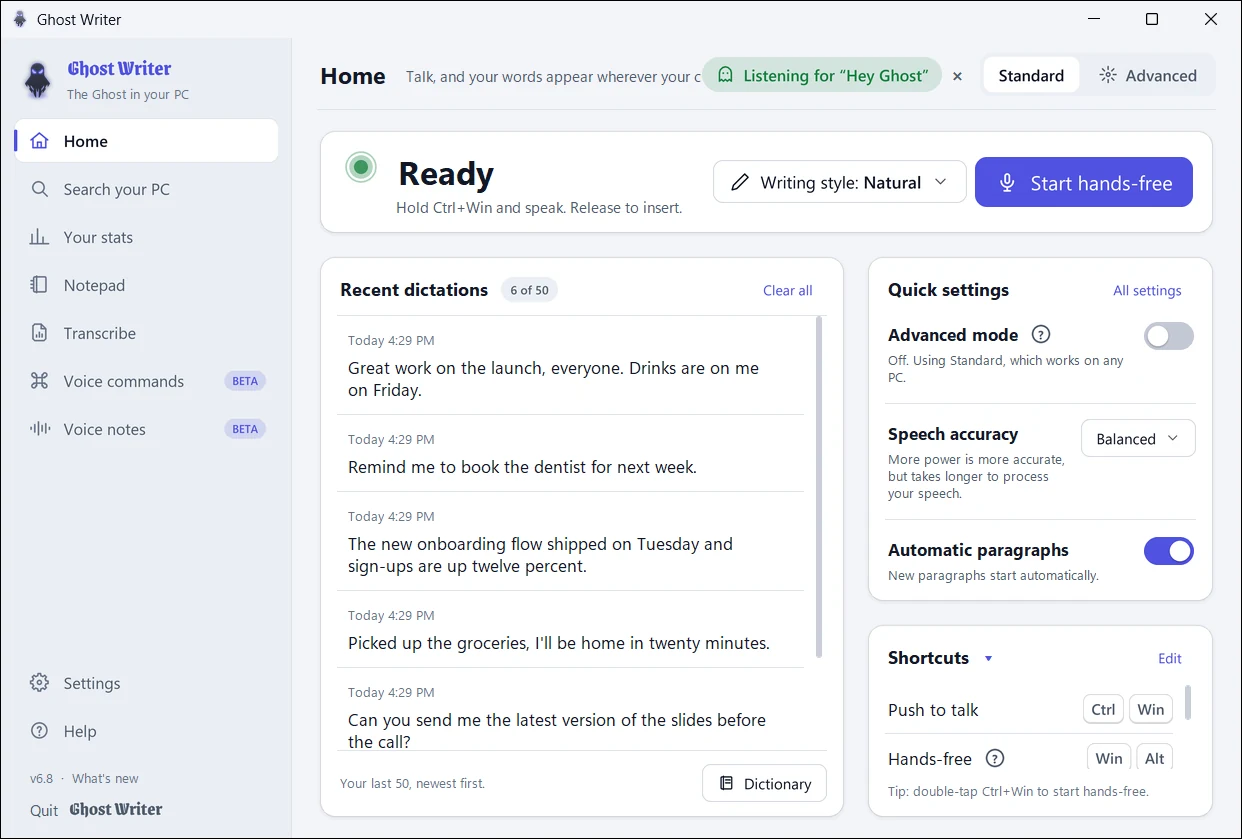Viewport: 1242px width, 839px height.
Task: Select the "Can you send me the latest" dictation
Action: pyautogui.click(x=570, y=709)
